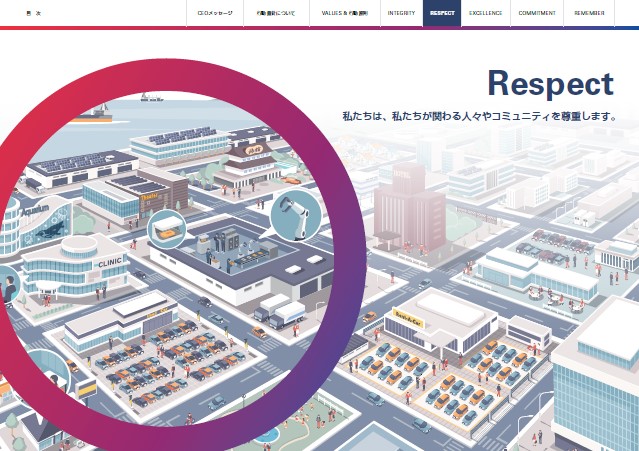This screenshot has height=451, width=639.
Task: Open the VALUES & 行動規範 tab
Action: coord(344,14)
